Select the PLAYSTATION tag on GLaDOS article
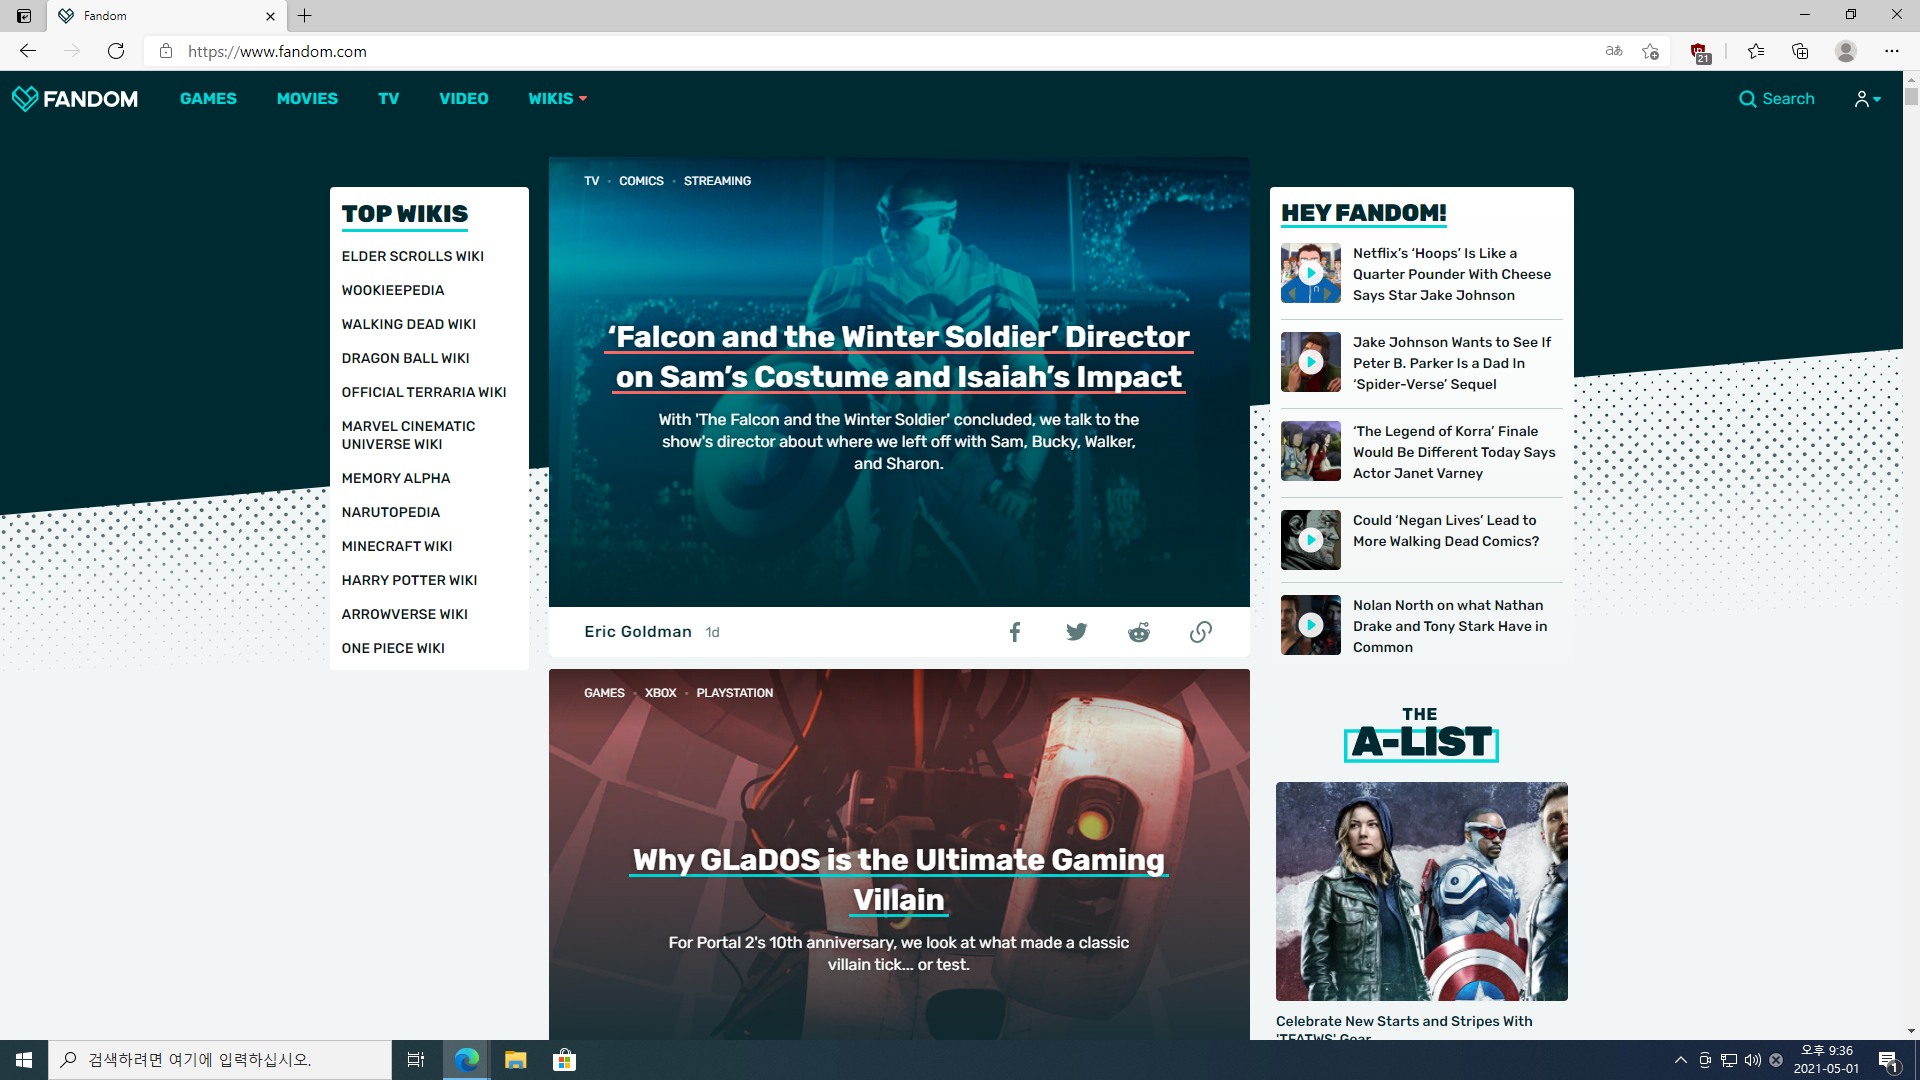Viewport: 1920px width, 1080px height. [x=734, y=693]
